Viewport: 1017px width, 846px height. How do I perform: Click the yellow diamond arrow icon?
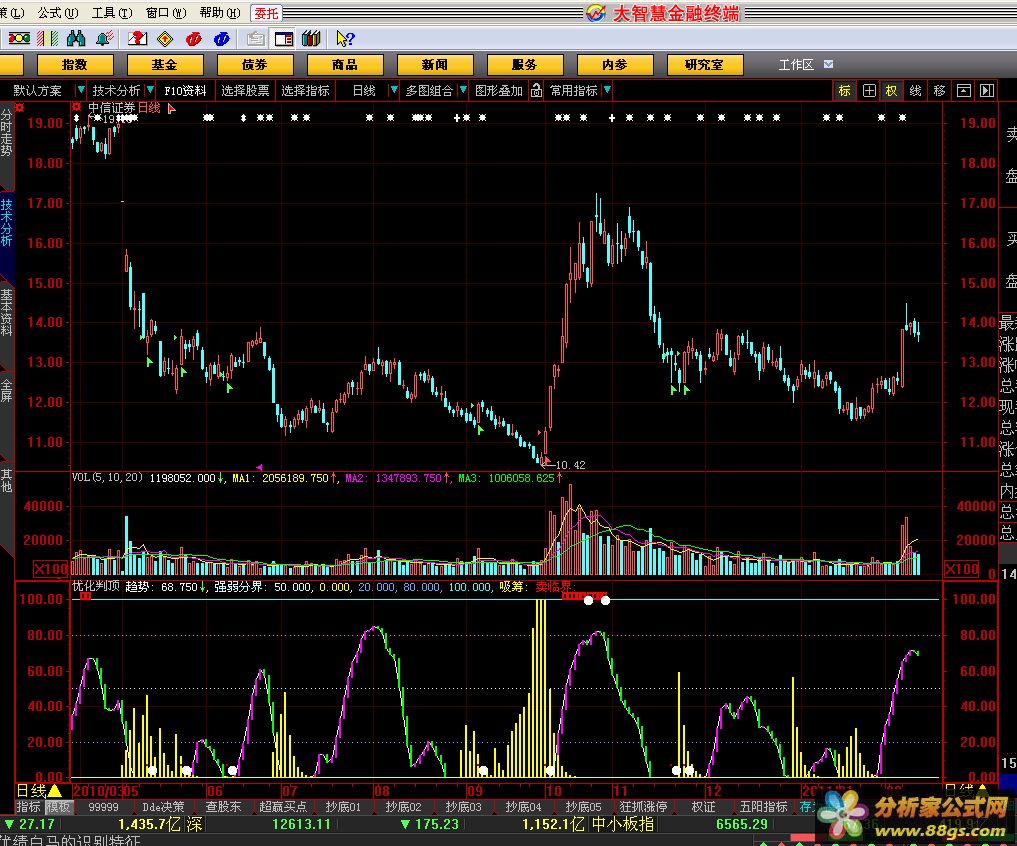(165, 39)
